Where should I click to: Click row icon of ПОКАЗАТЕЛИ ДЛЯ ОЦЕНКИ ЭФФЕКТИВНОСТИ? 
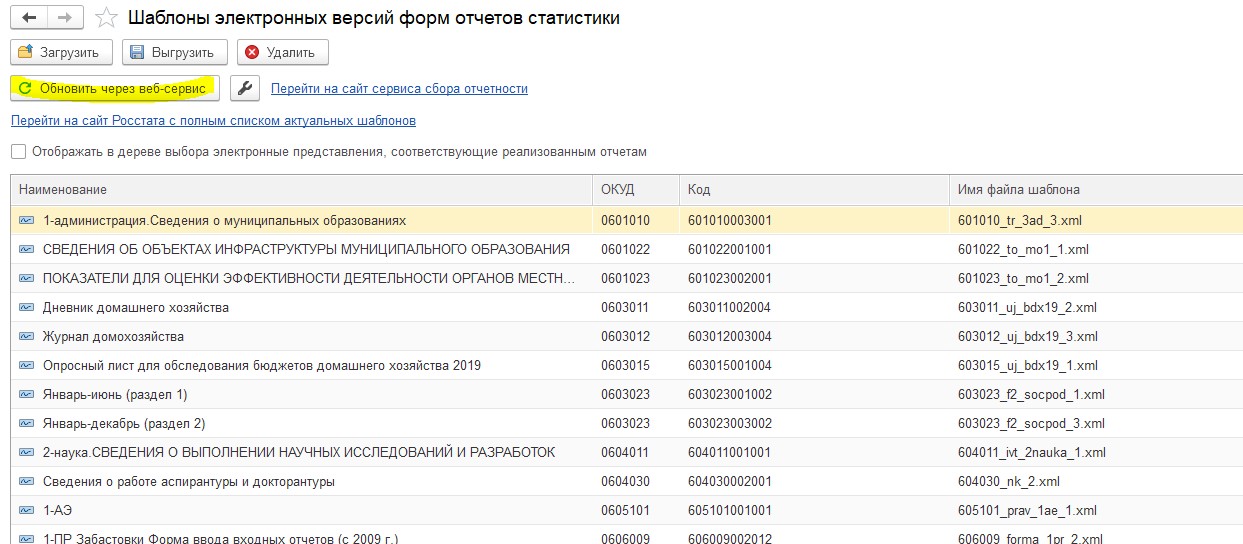click(27, 278)
